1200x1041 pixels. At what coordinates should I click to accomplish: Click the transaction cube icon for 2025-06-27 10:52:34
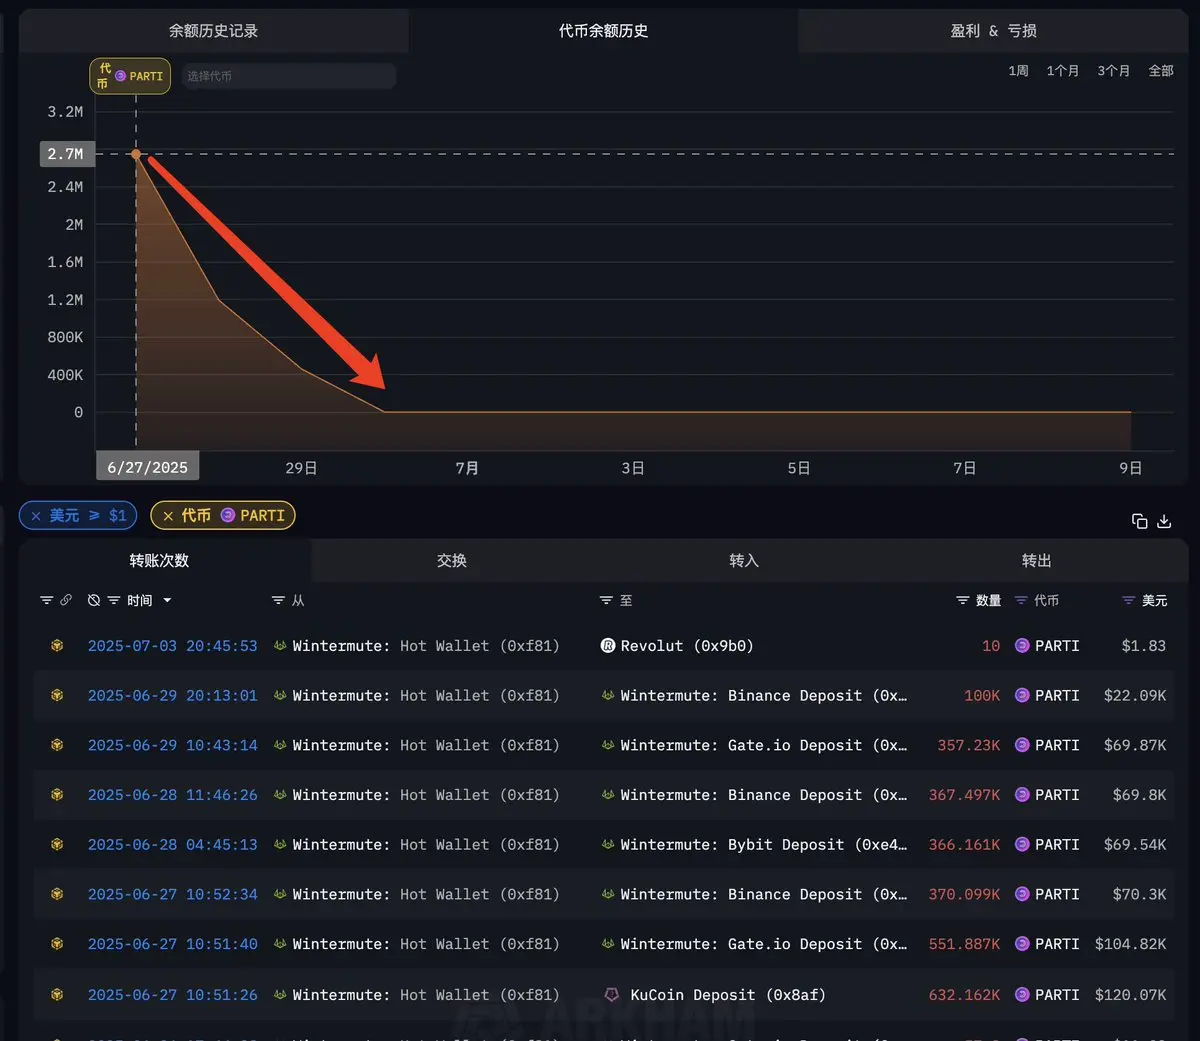57,894
